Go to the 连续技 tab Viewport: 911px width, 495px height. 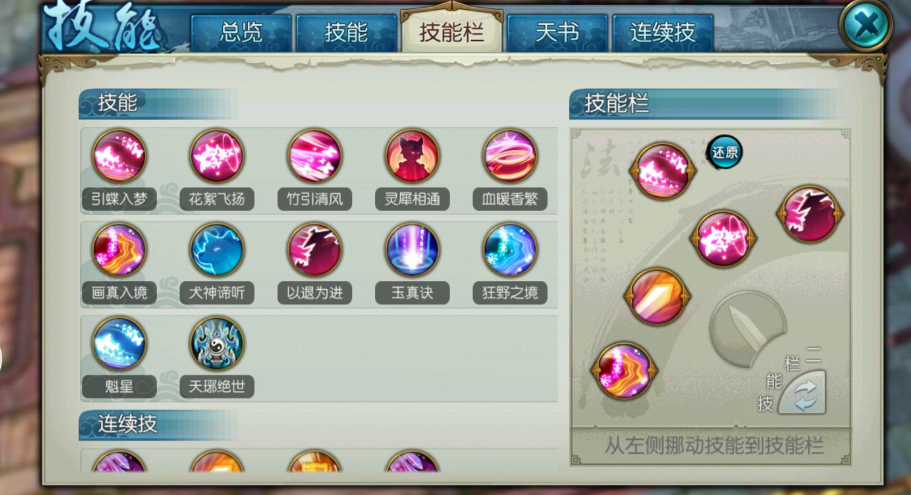pos(663,33)
